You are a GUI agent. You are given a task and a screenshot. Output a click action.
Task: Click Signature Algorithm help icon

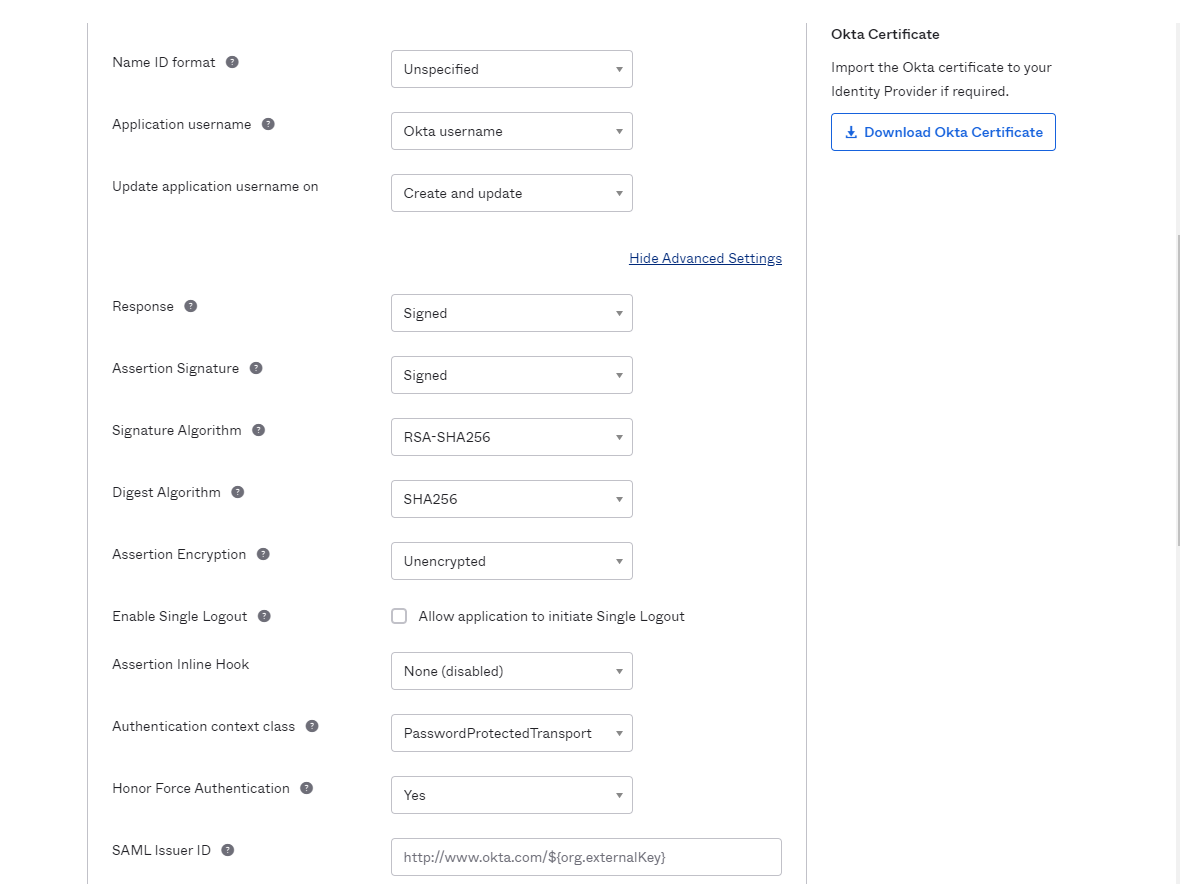pyautogui.click(x=258, y=430)
